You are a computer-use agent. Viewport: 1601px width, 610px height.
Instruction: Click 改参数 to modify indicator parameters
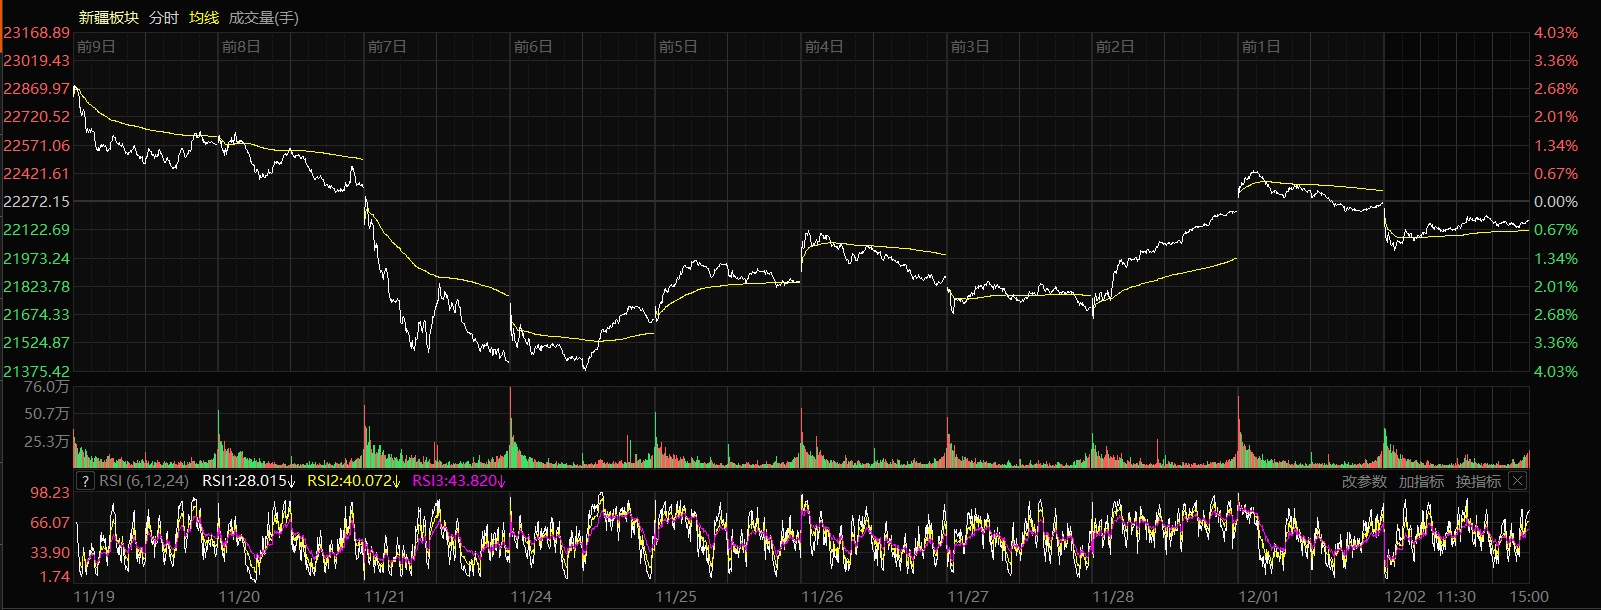click(x=1364, y=481)
